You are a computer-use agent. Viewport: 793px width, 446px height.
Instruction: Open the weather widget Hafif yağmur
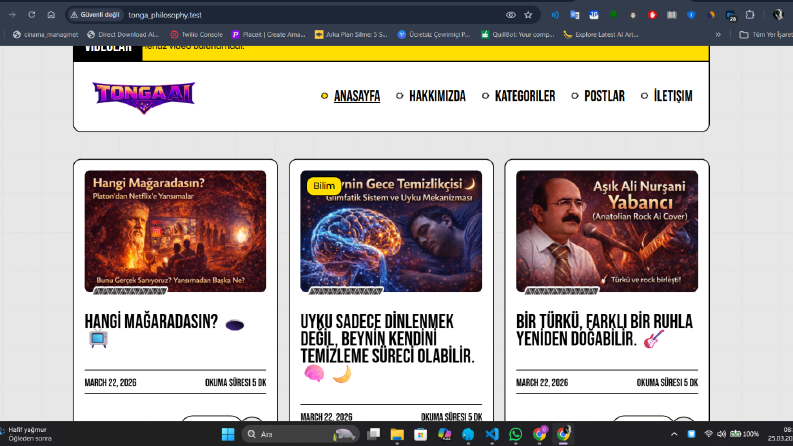tap(26, 434)
